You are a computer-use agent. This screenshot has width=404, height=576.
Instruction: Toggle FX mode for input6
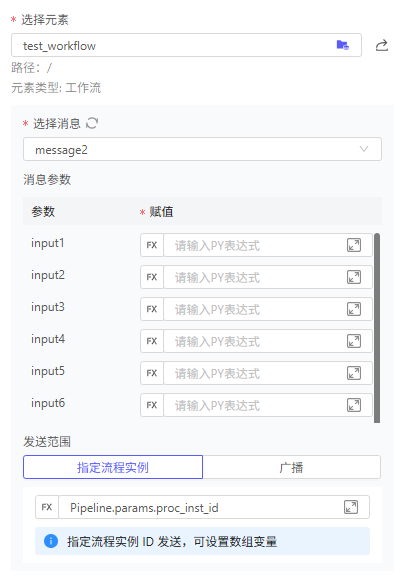coord(152,405)
